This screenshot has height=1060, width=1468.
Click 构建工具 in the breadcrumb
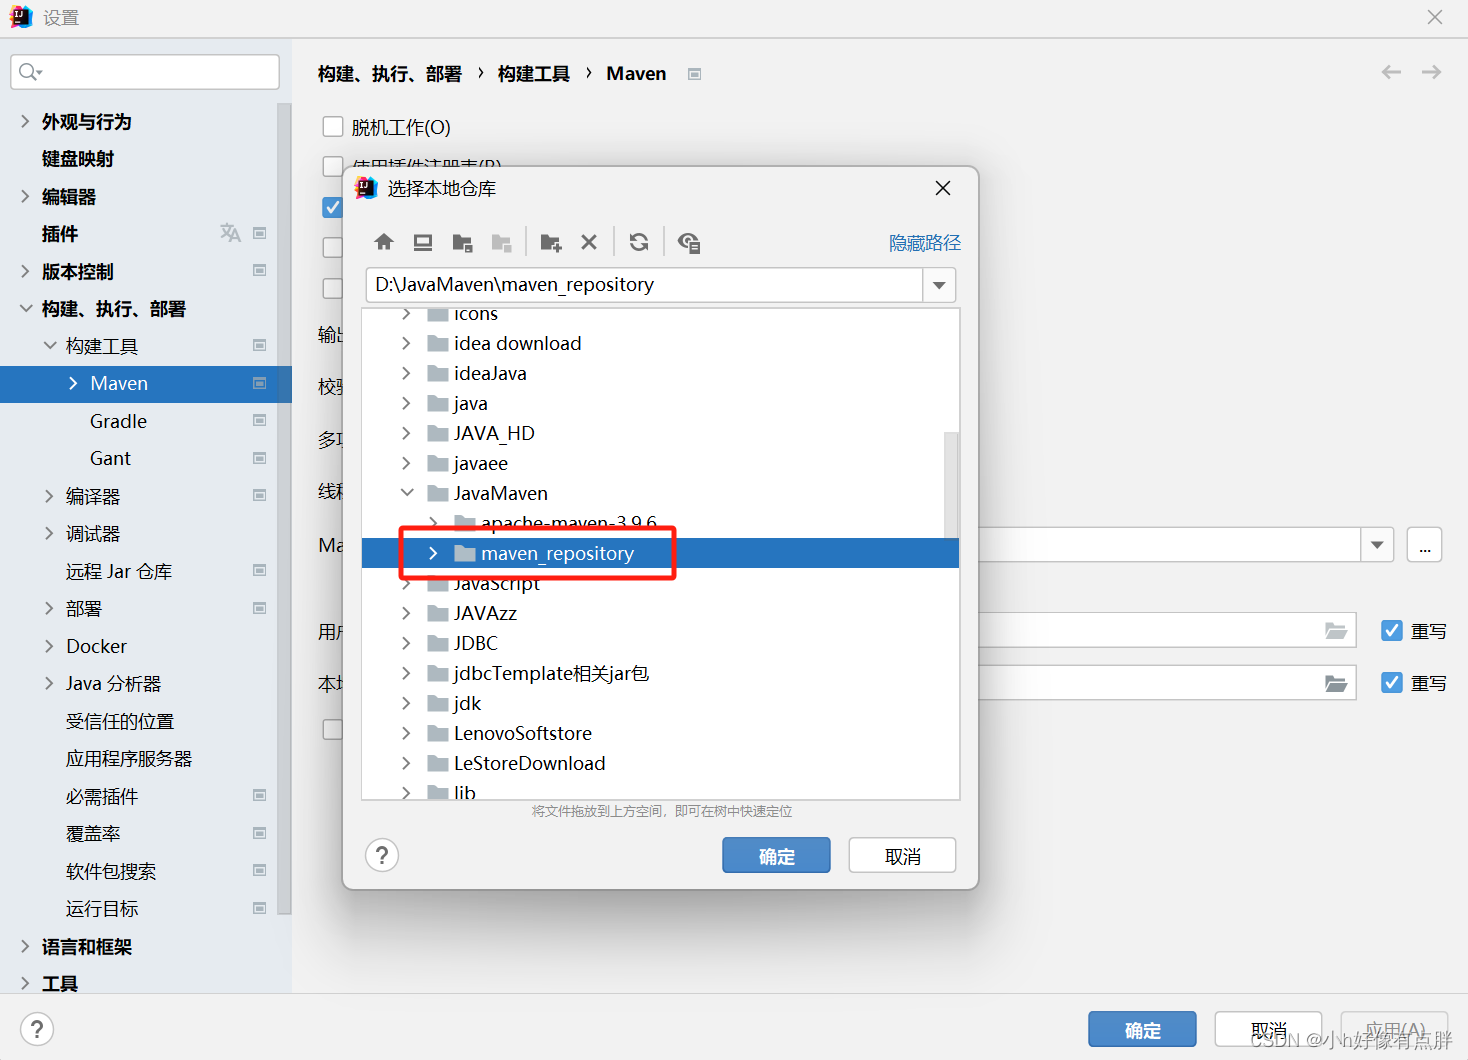pyautogui.click(x=534, y=74)
